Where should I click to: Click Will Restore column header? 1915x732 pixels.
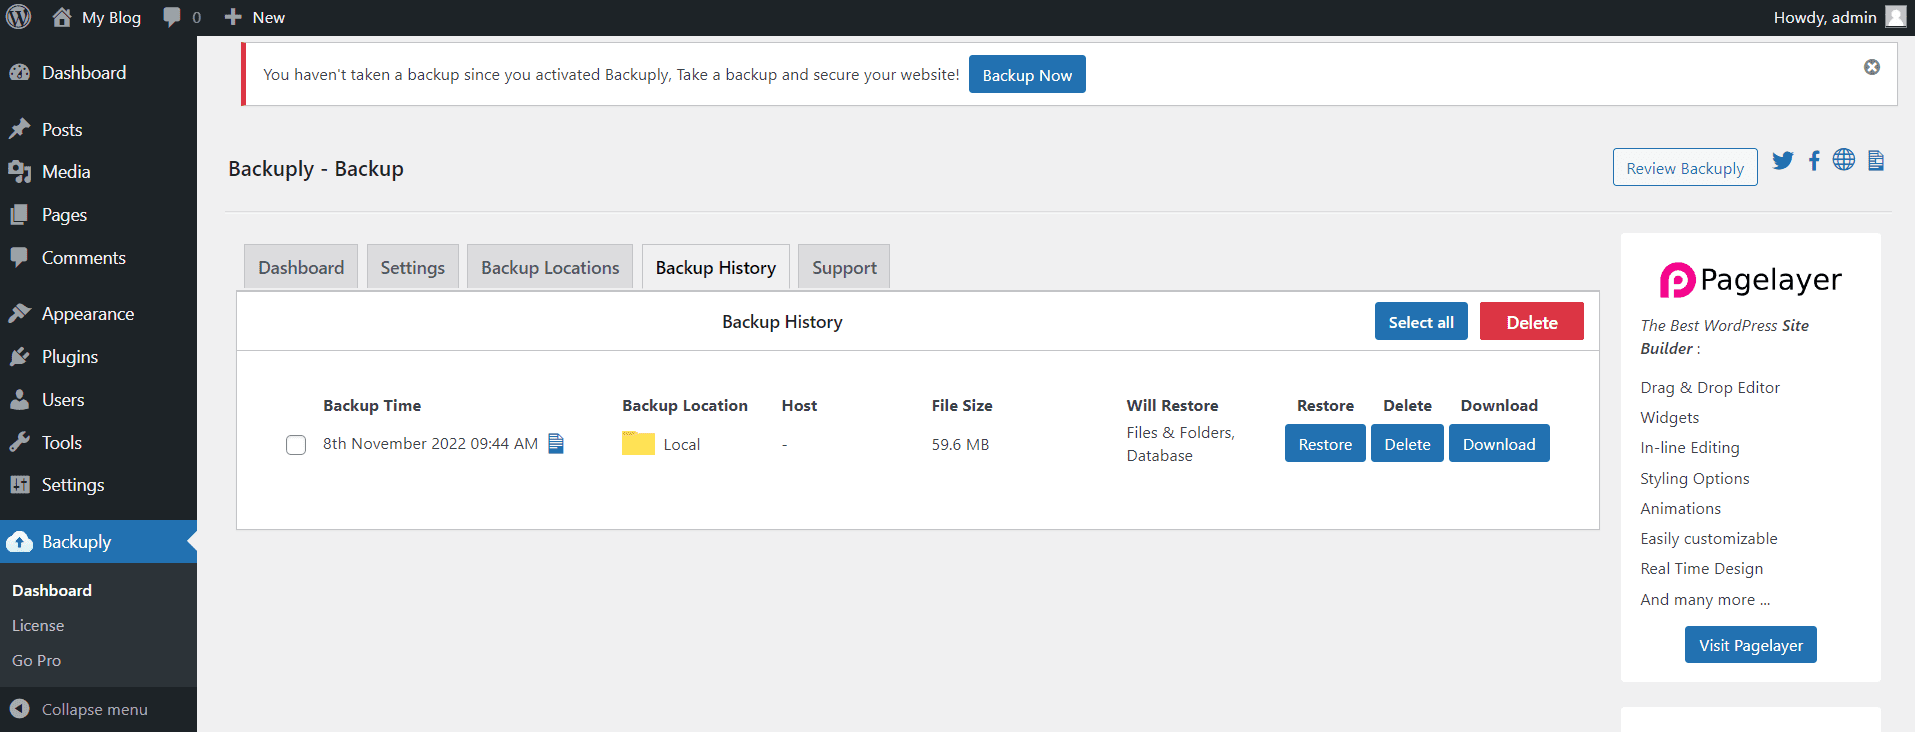point(1172,405)
